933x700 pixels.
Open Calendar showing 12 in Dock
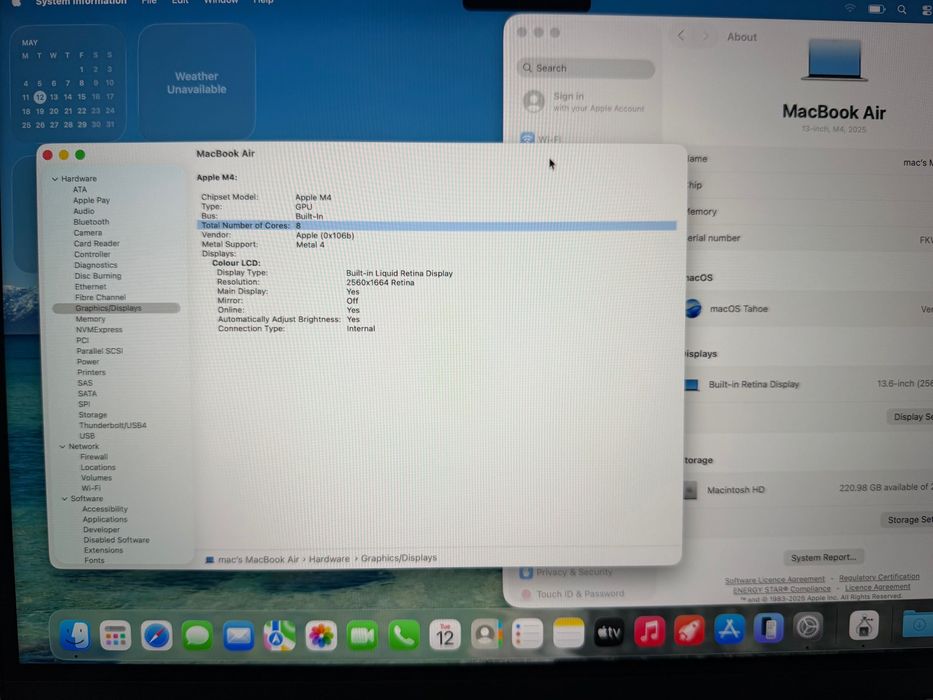[x=444, y=635]
